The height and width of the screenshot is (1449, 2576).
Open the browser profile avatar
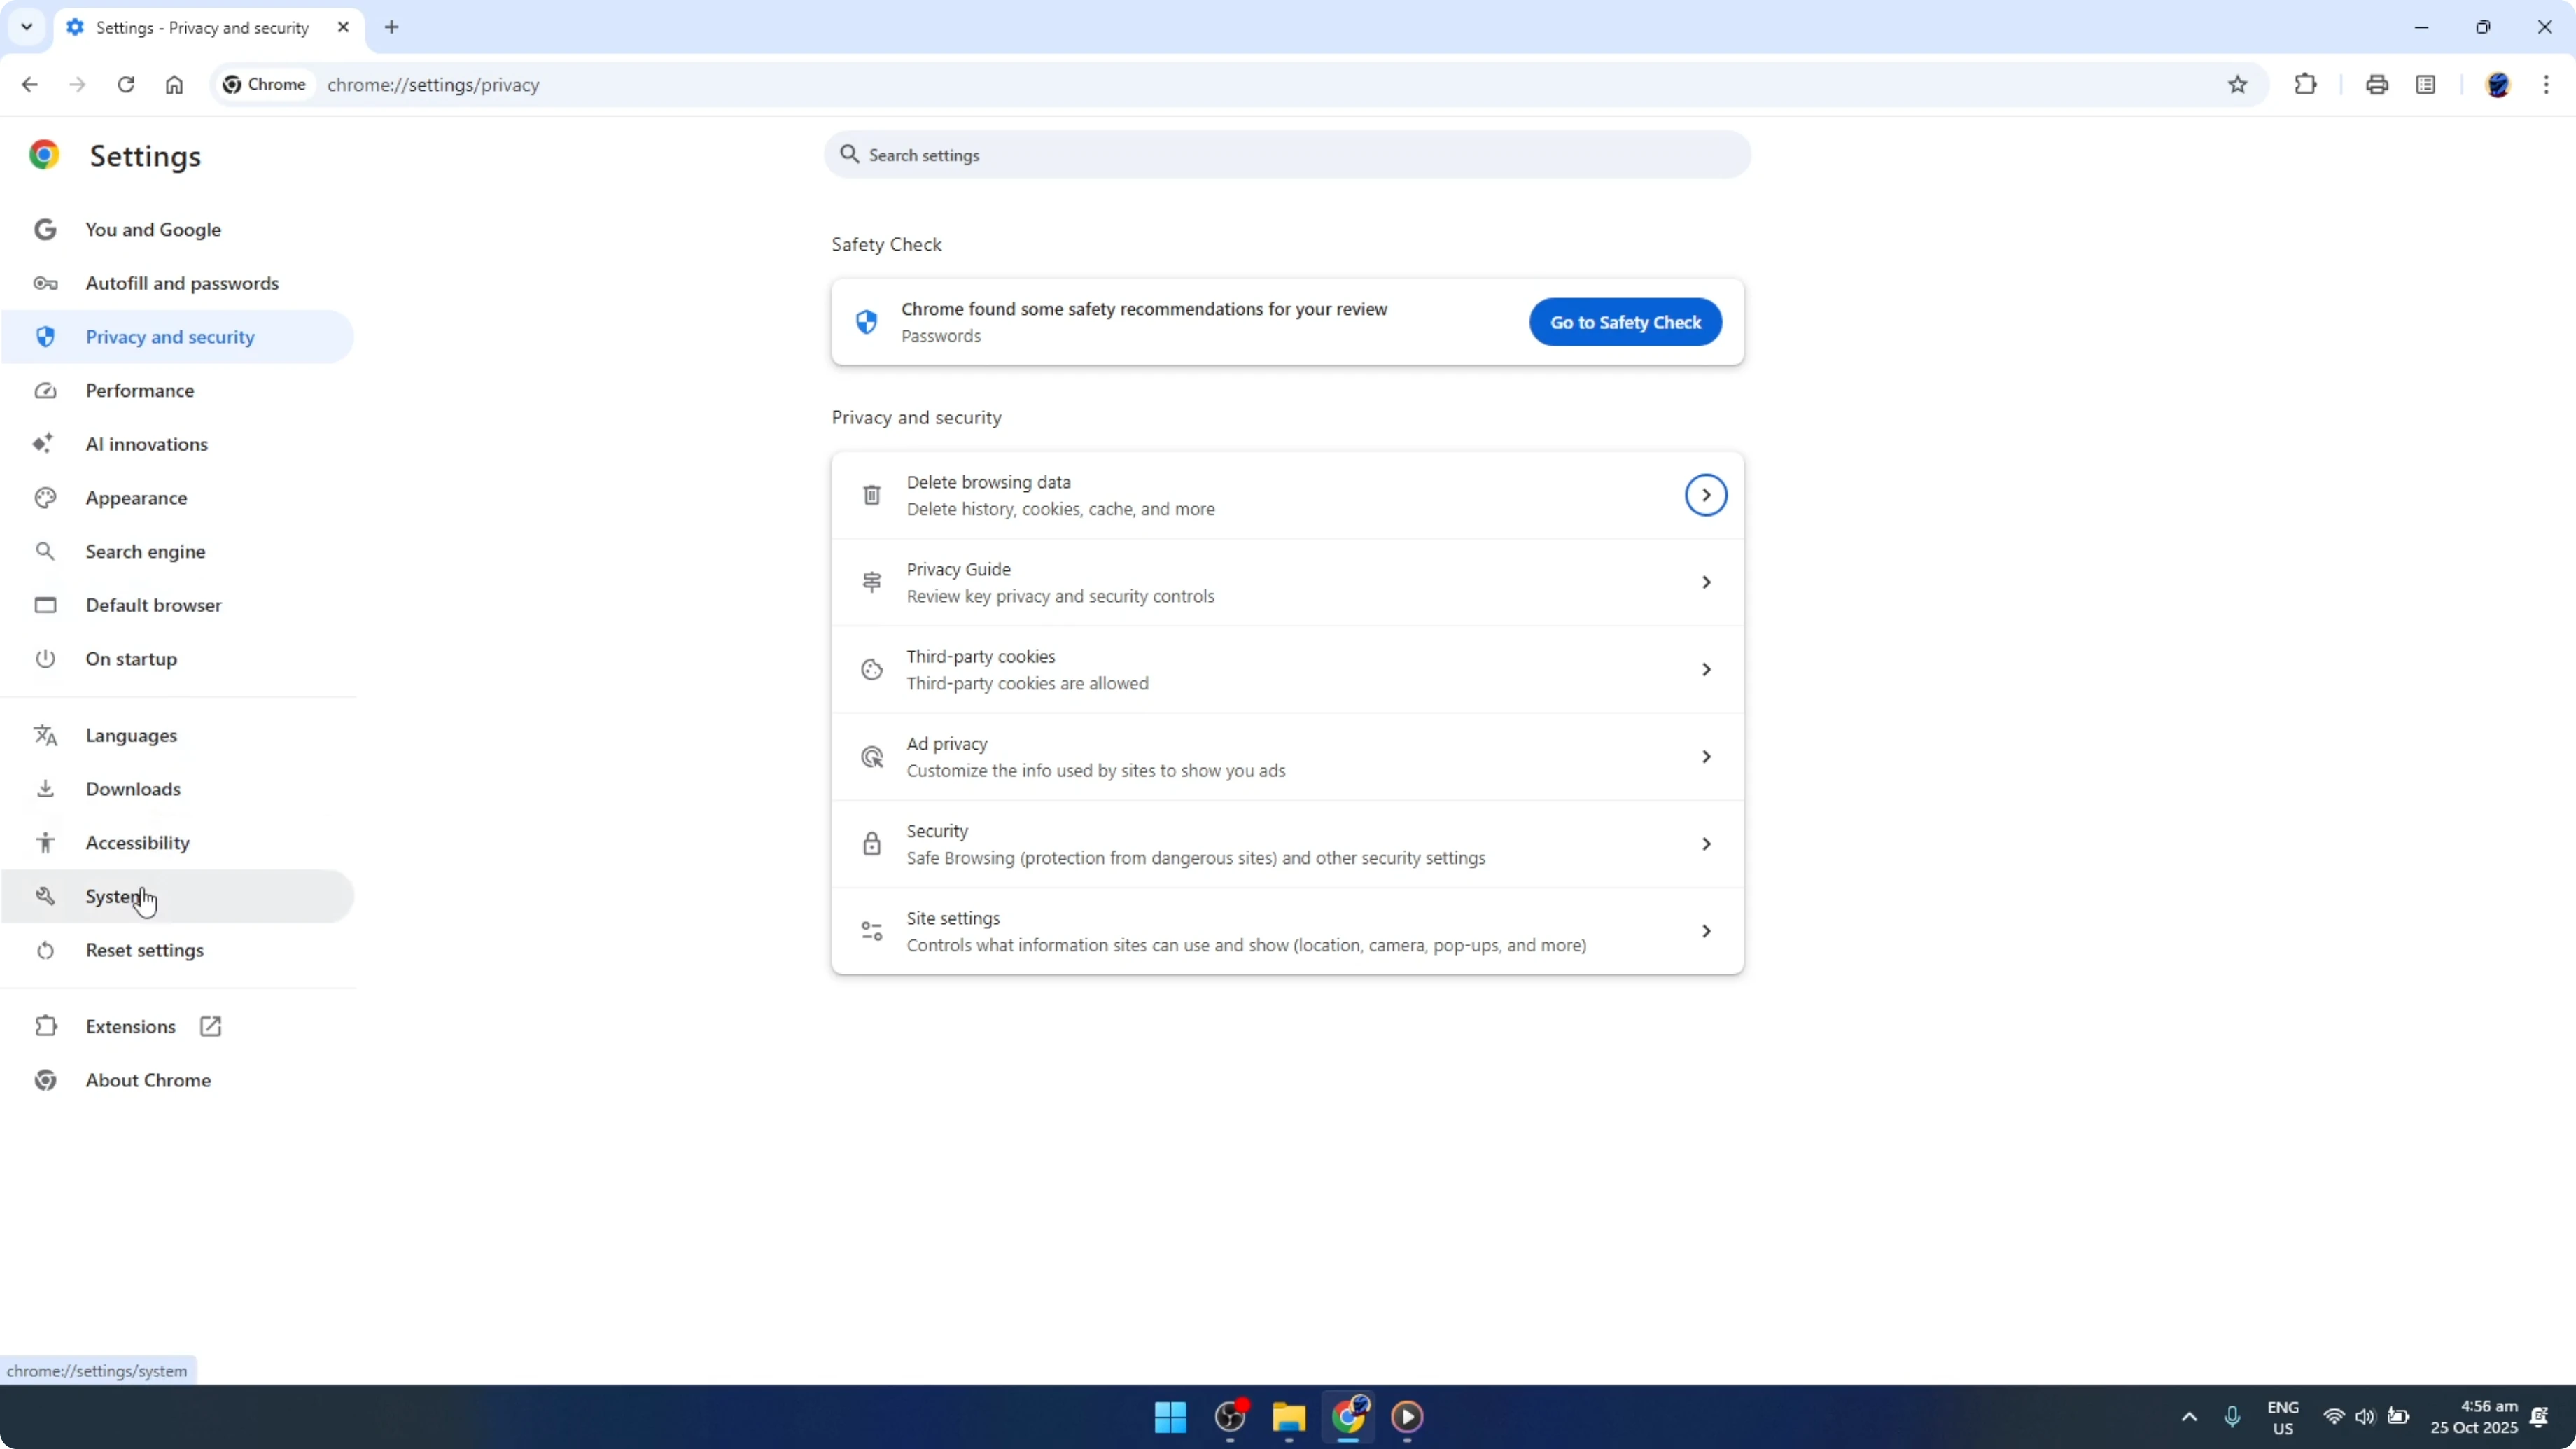[x=2498, y=84]
